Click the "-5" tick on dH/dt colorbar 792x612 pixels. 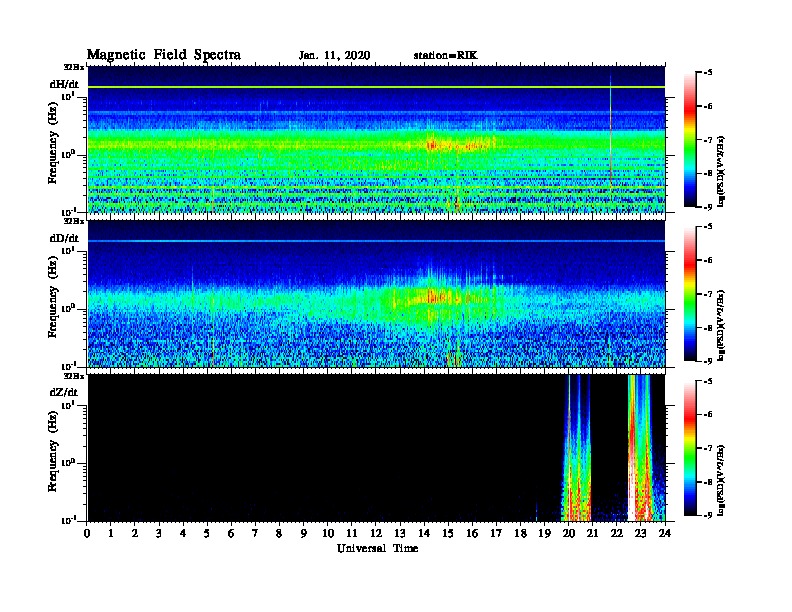(x=708, y=73)
